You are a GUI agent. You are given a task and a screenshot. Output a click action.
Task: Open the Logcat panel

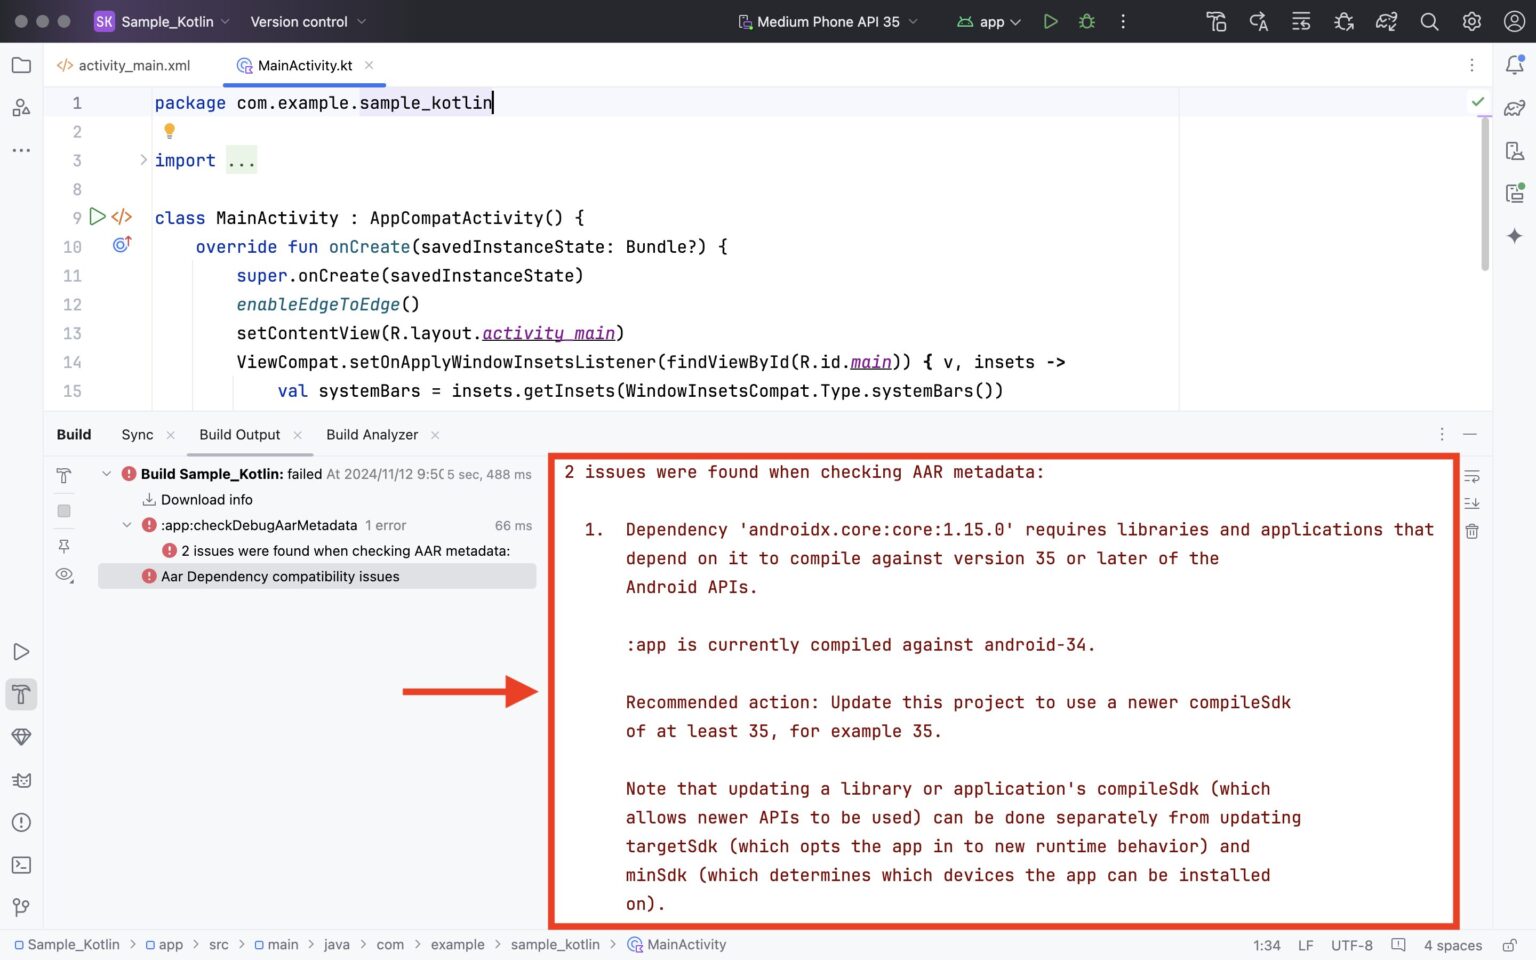(x=22, y=780)
